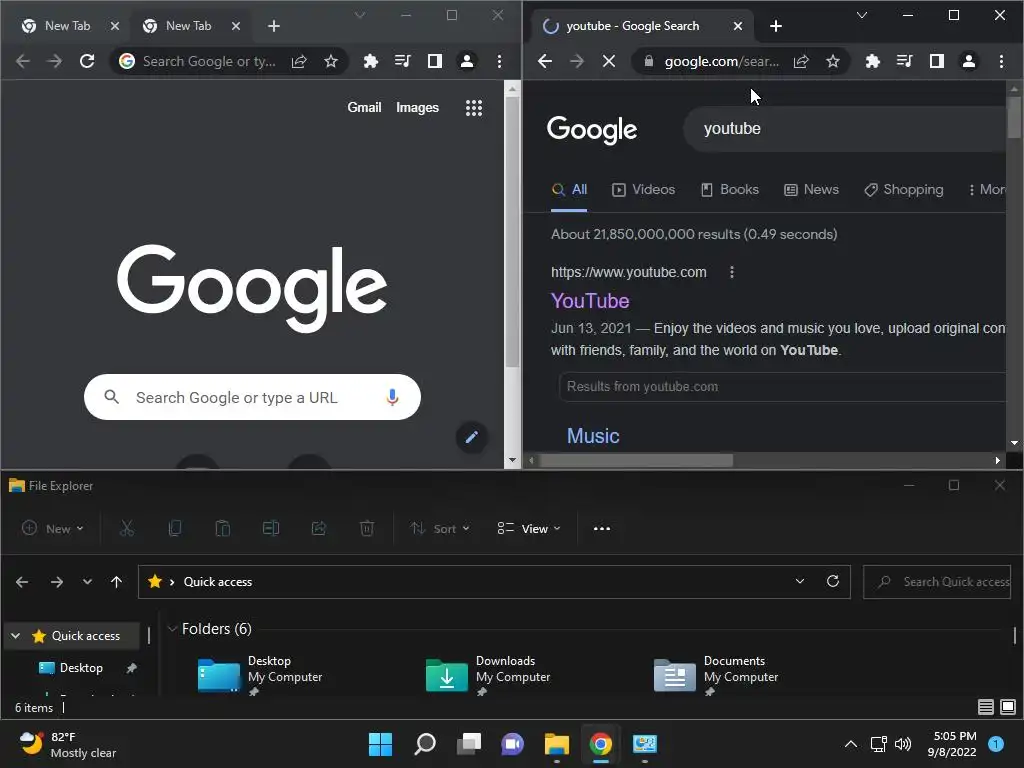The height and width of the screenshot is (768, 1024).
Task: Open the Sort dropdown in File Explorer
Action: click(x=440, y=528)
